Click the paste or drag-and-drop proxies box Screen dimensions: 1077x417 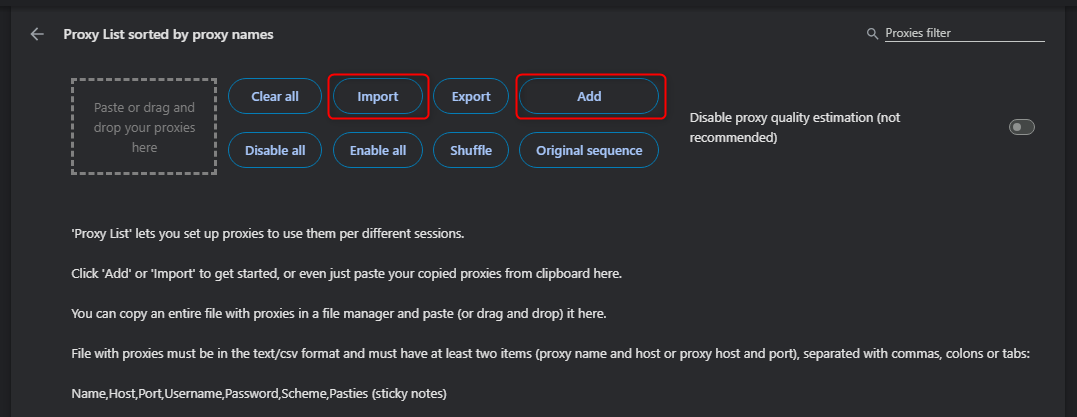pos(144,127)
